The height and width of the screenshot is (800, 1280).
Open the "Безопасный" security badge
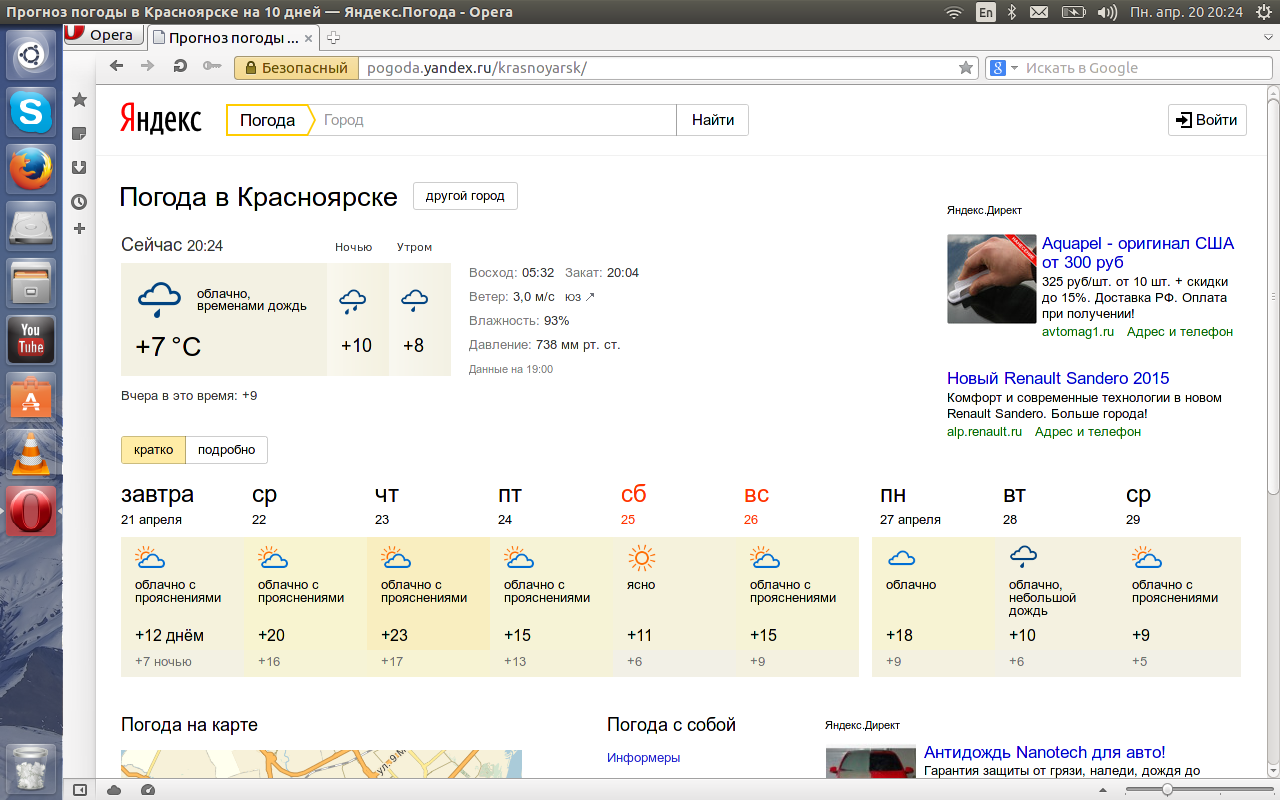(x=295, y=68)
